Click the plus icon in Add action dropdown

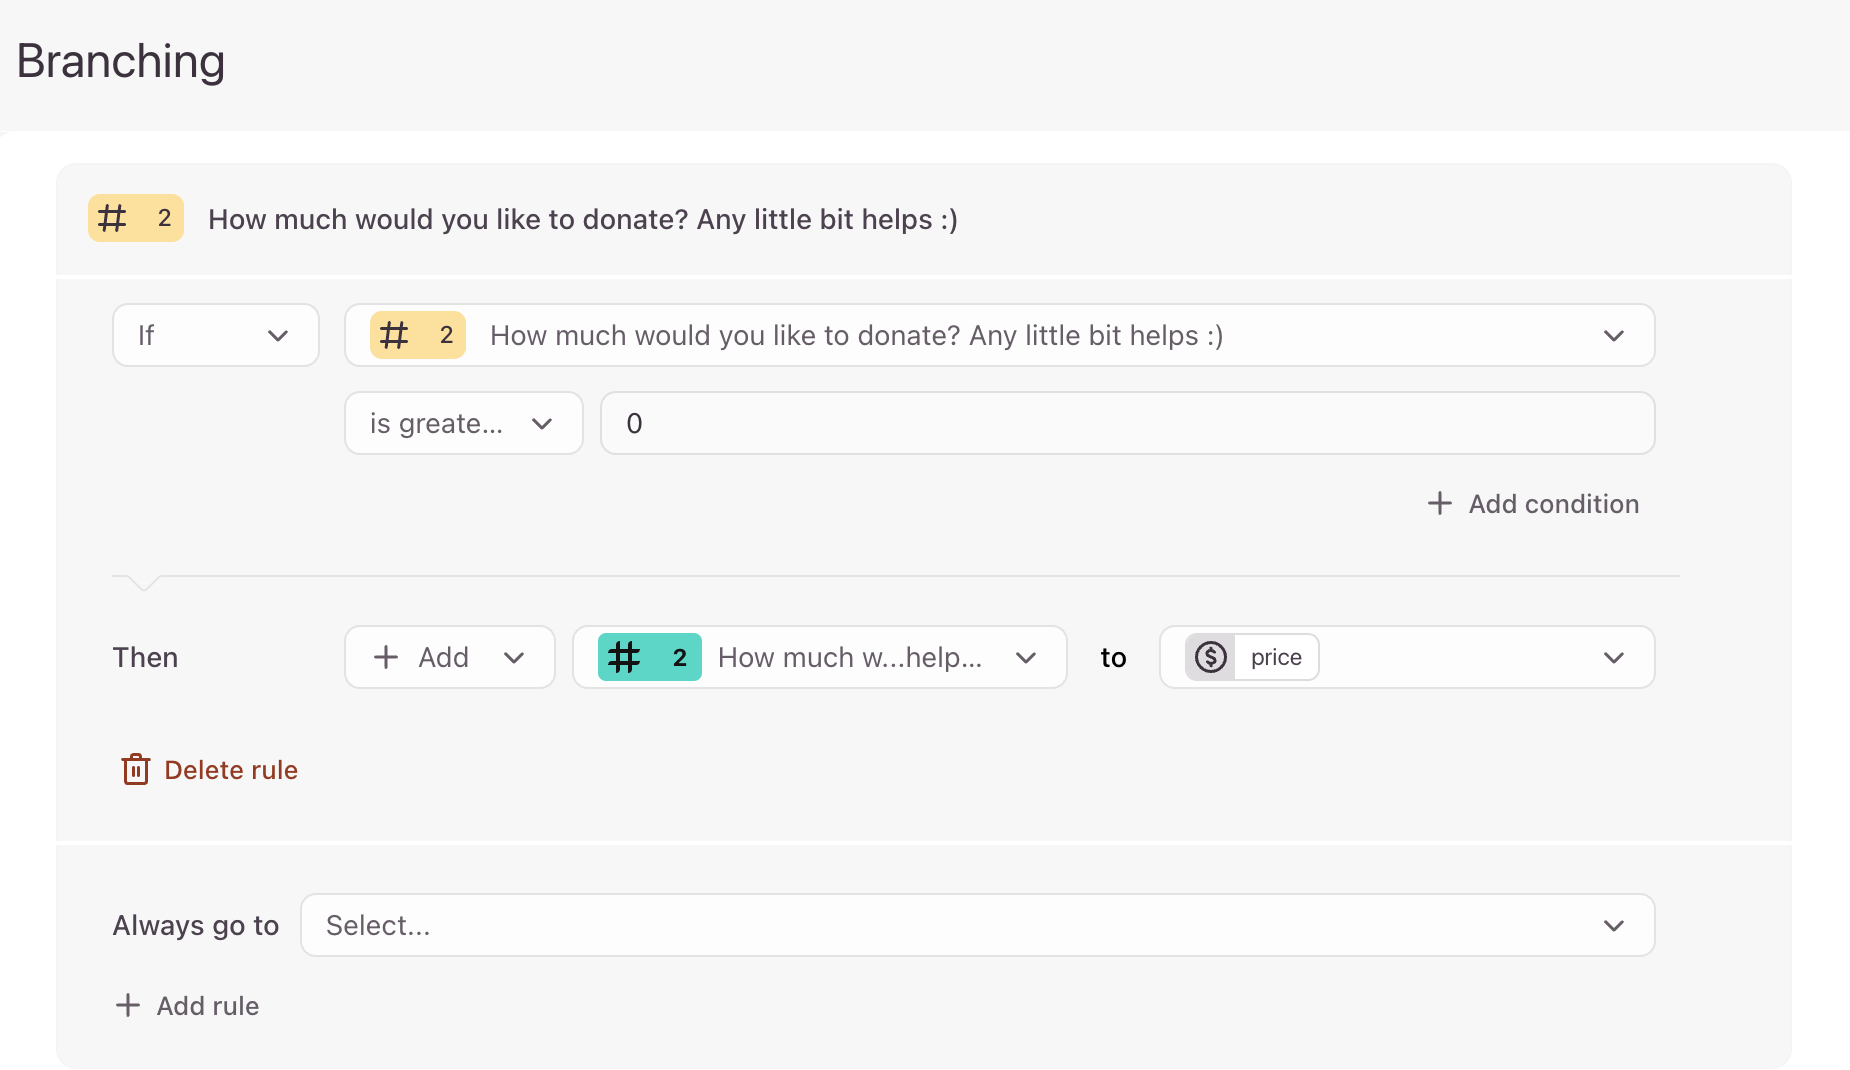pyautogui.click(x=386, y=657)
